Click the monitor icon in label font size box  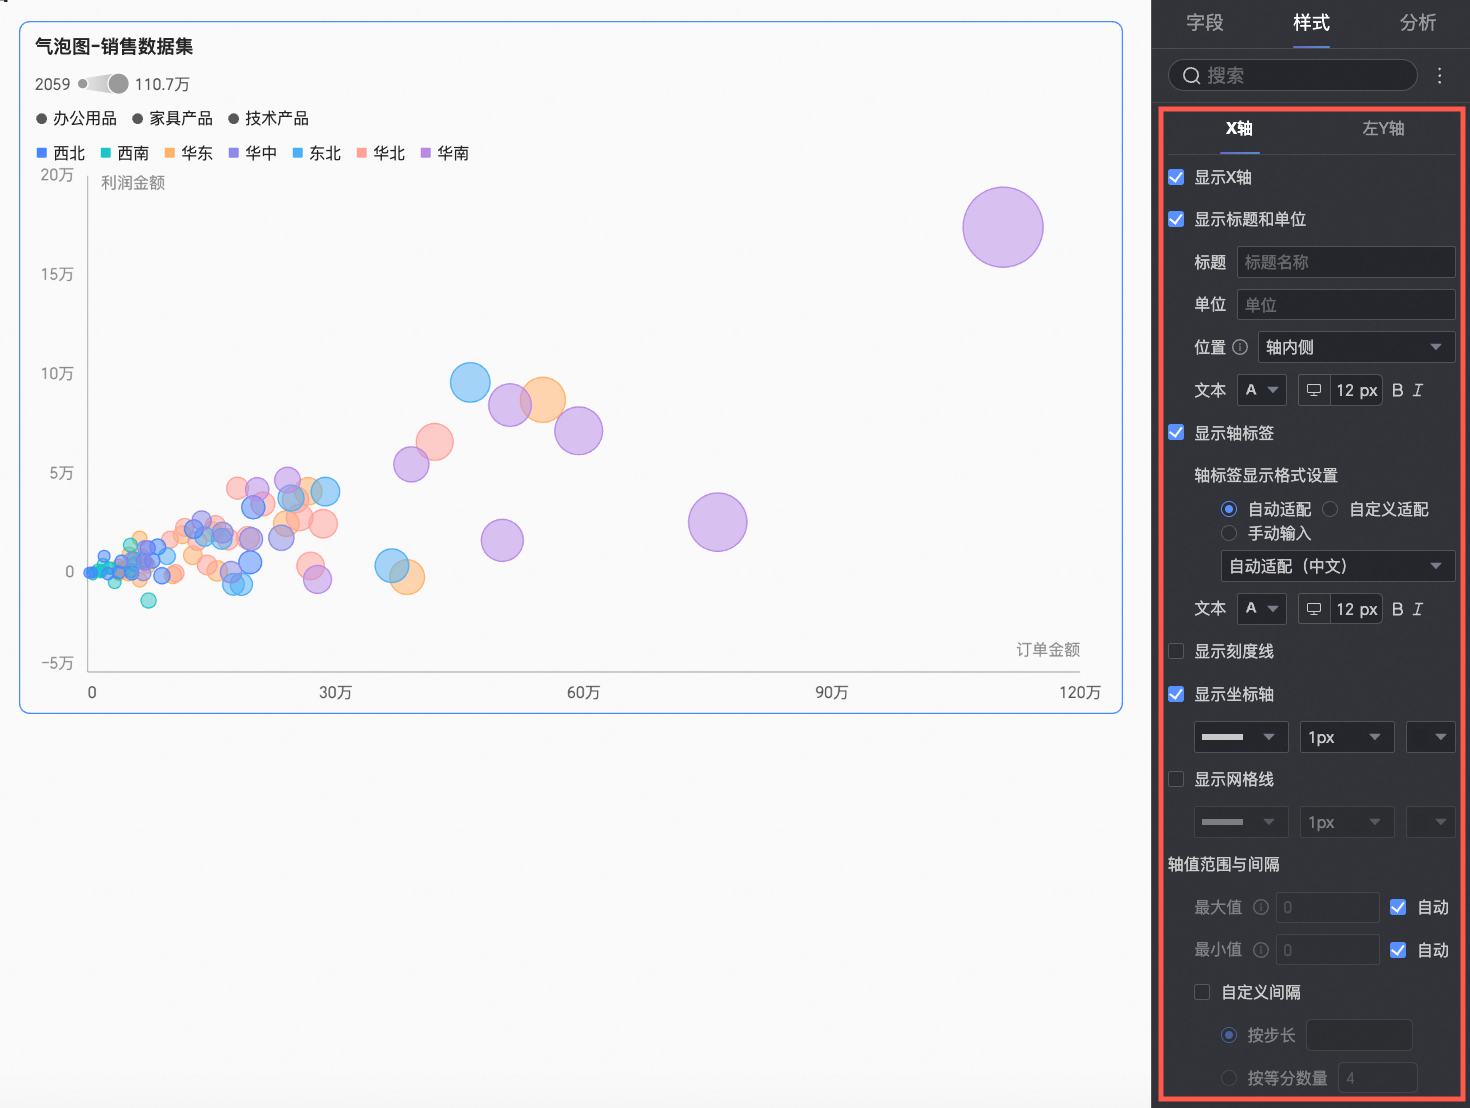click(1314, 609)
